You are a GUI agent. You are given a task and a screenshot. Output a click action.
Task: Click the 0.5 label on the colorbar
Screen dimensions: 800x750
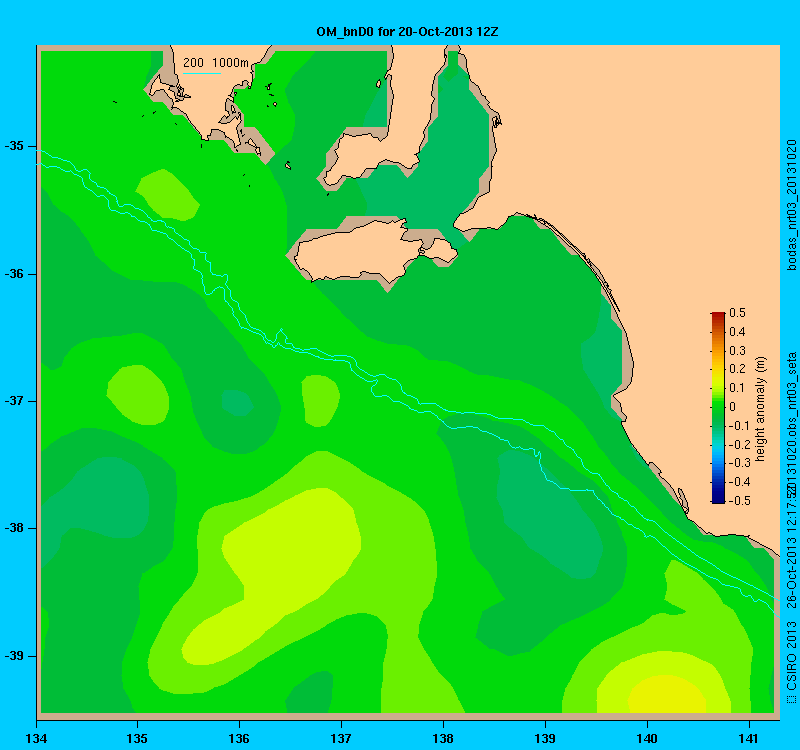point(737,313)
